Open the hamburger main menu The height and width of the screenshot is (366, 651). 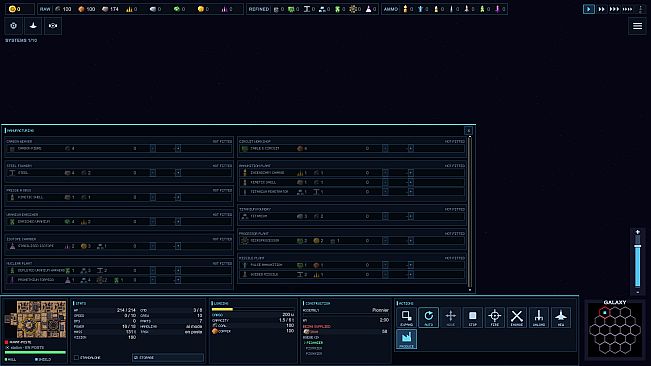637,26
